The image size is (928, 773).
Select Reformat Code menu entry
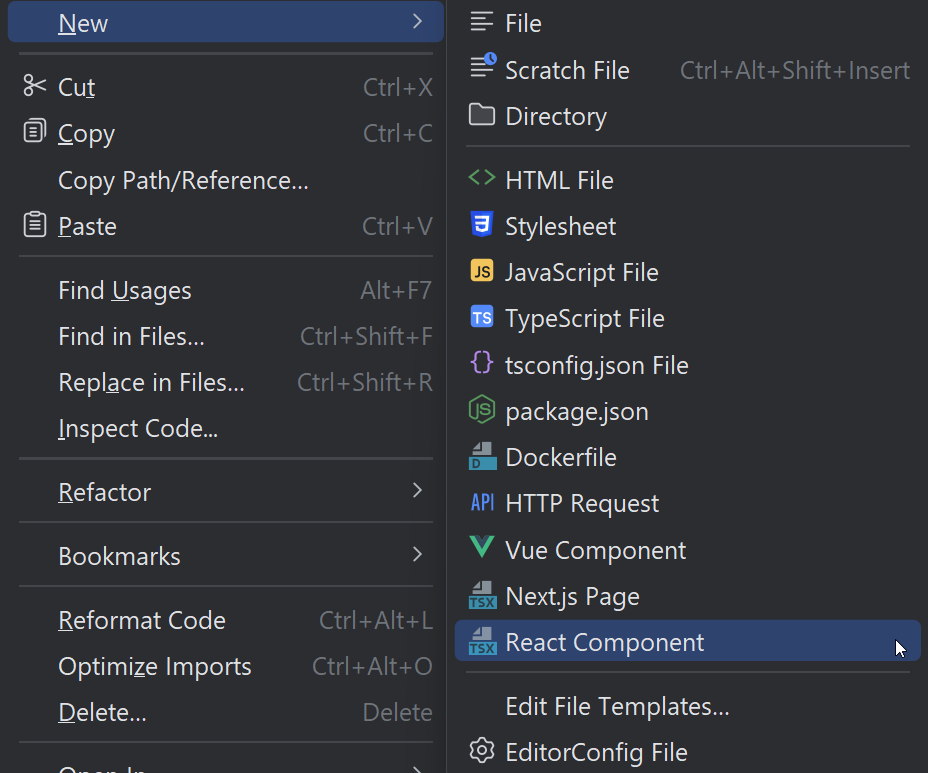[142, 620]
